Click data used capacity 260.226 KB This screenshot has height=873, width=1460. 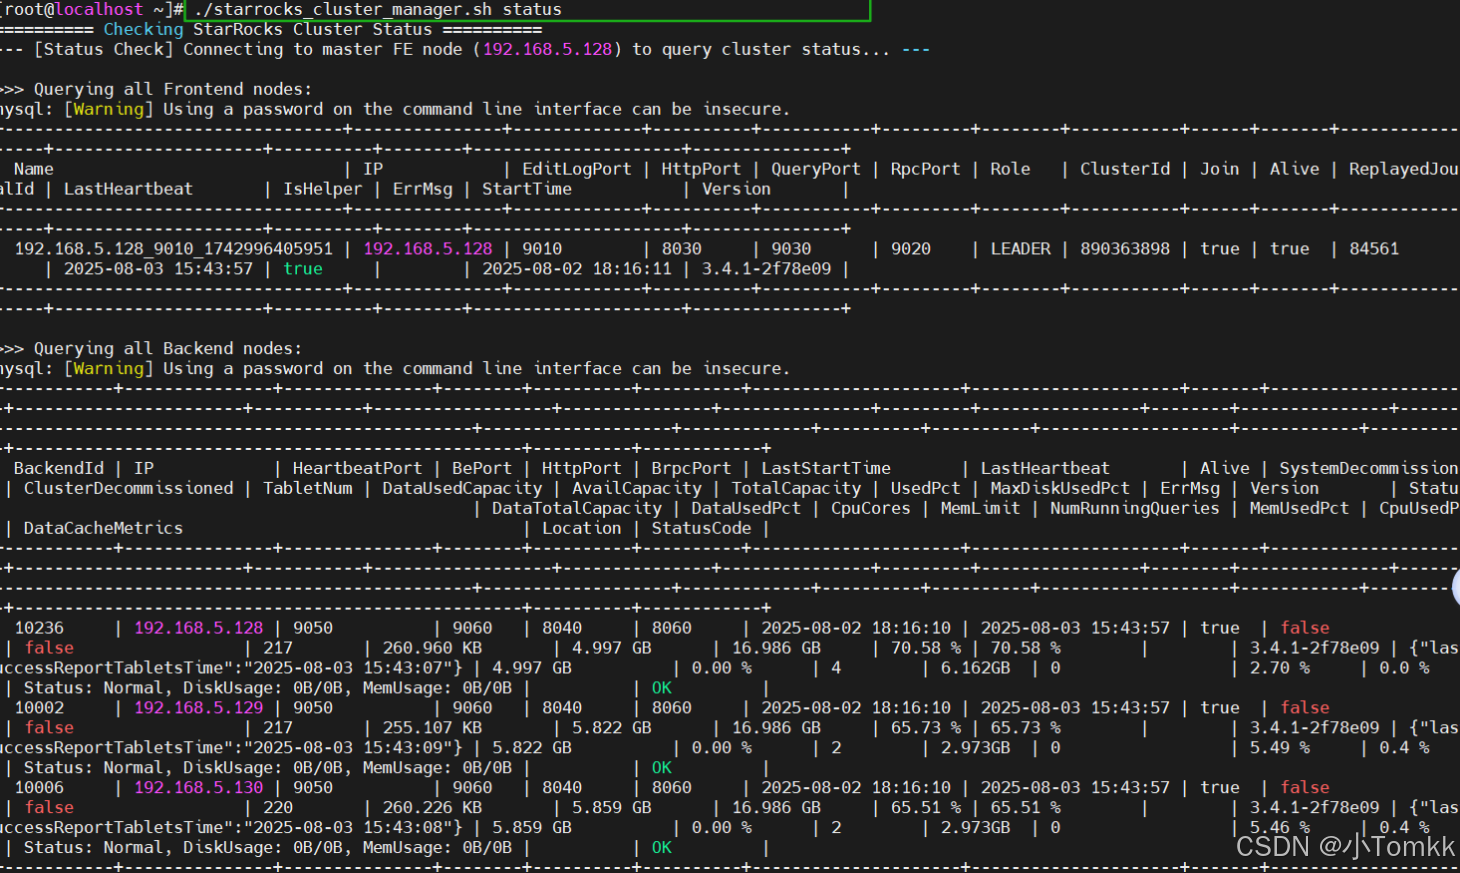432,809
